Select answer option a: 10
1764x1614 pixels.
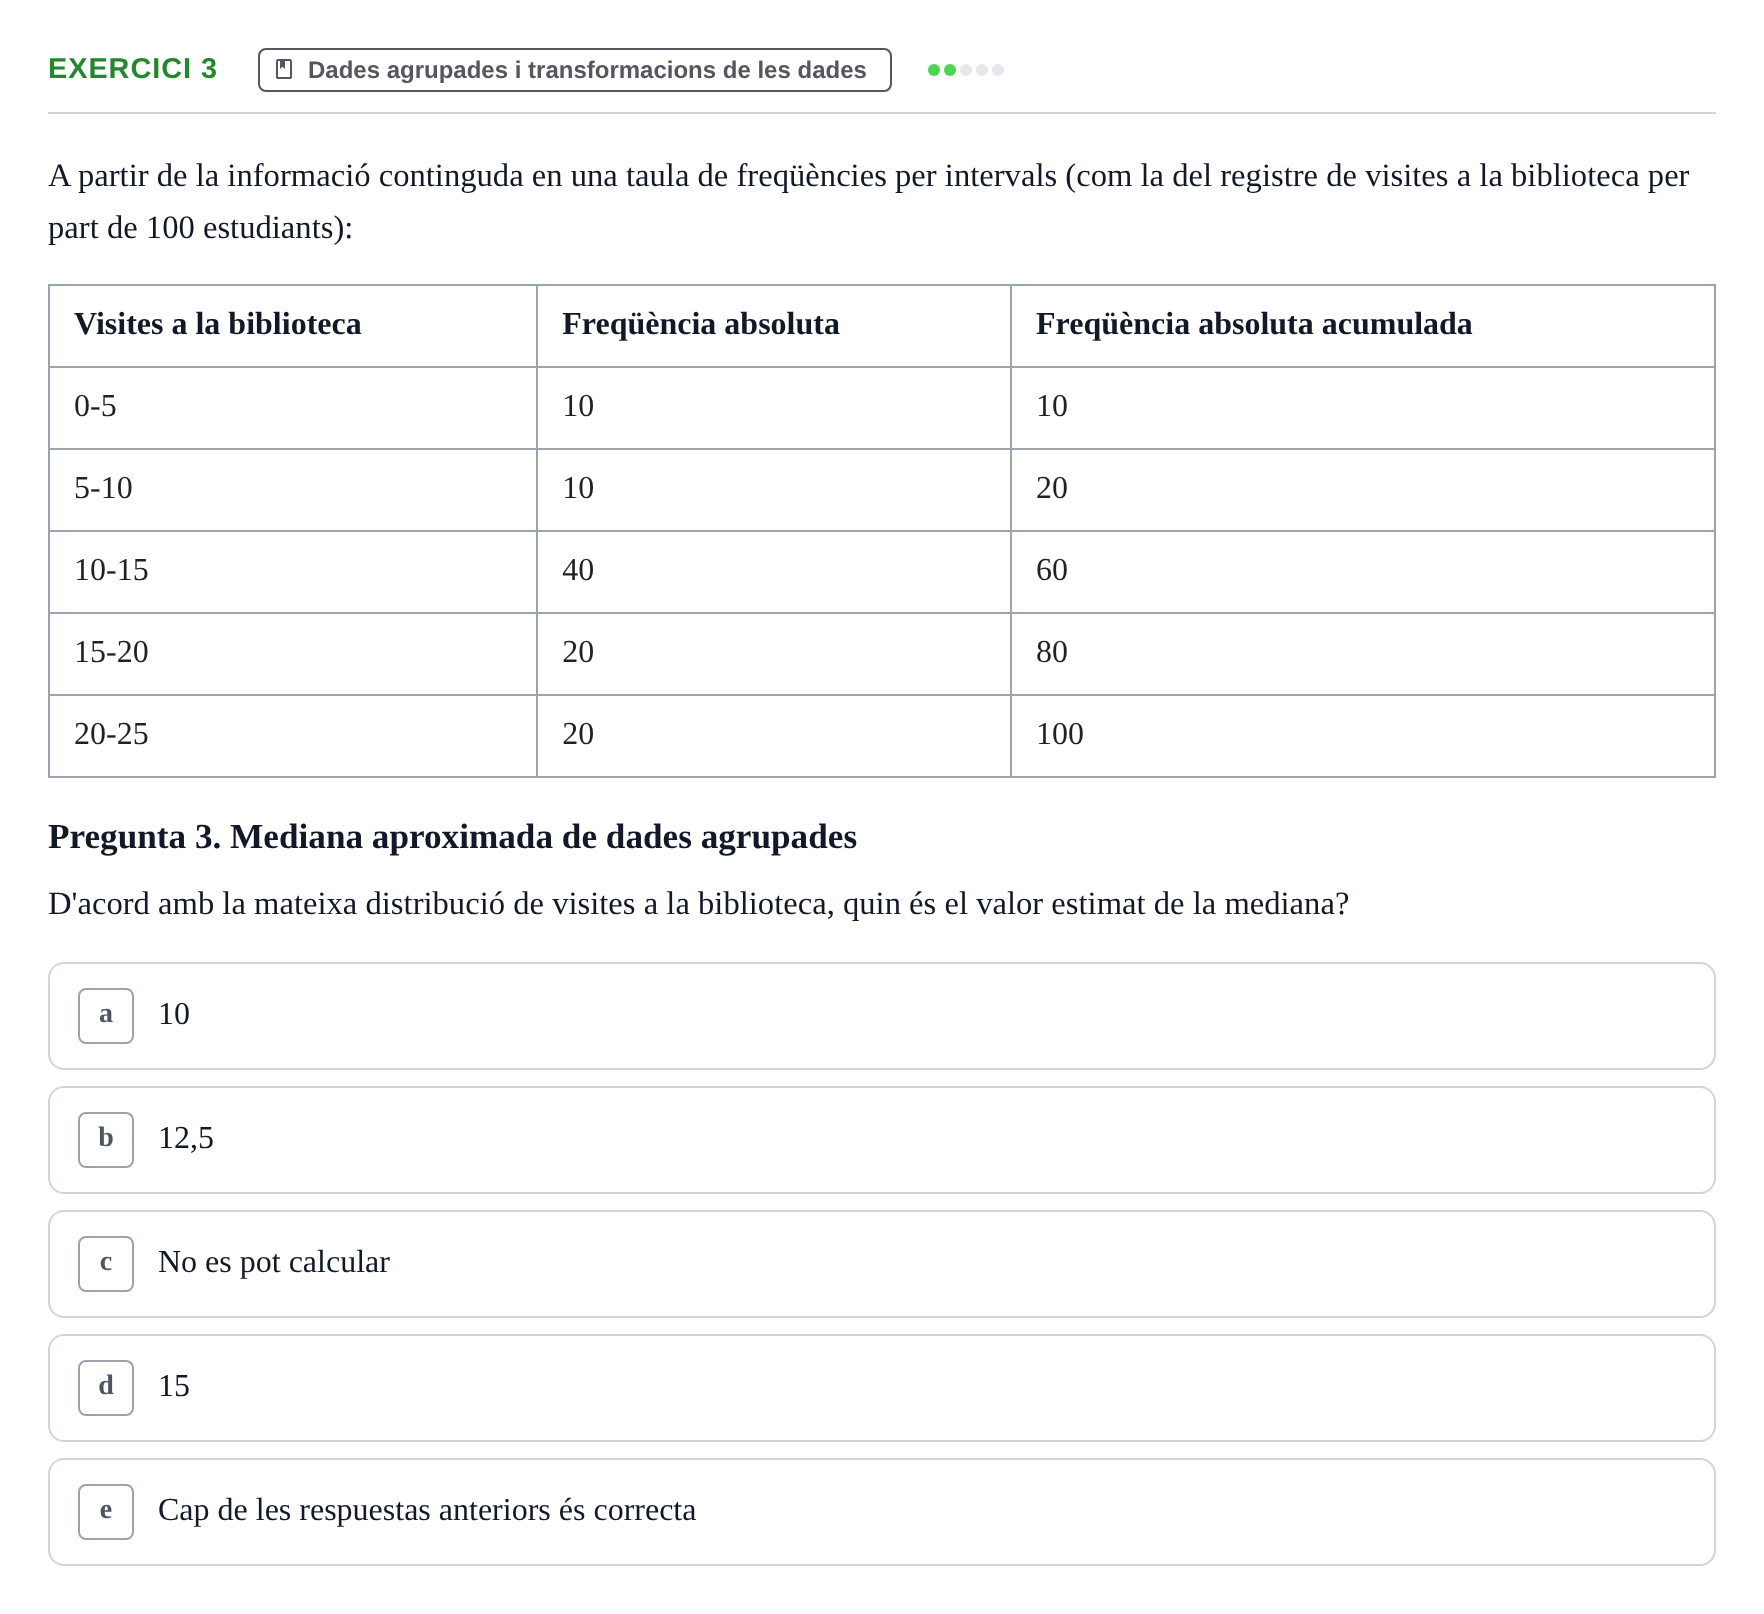point(881,1016)
